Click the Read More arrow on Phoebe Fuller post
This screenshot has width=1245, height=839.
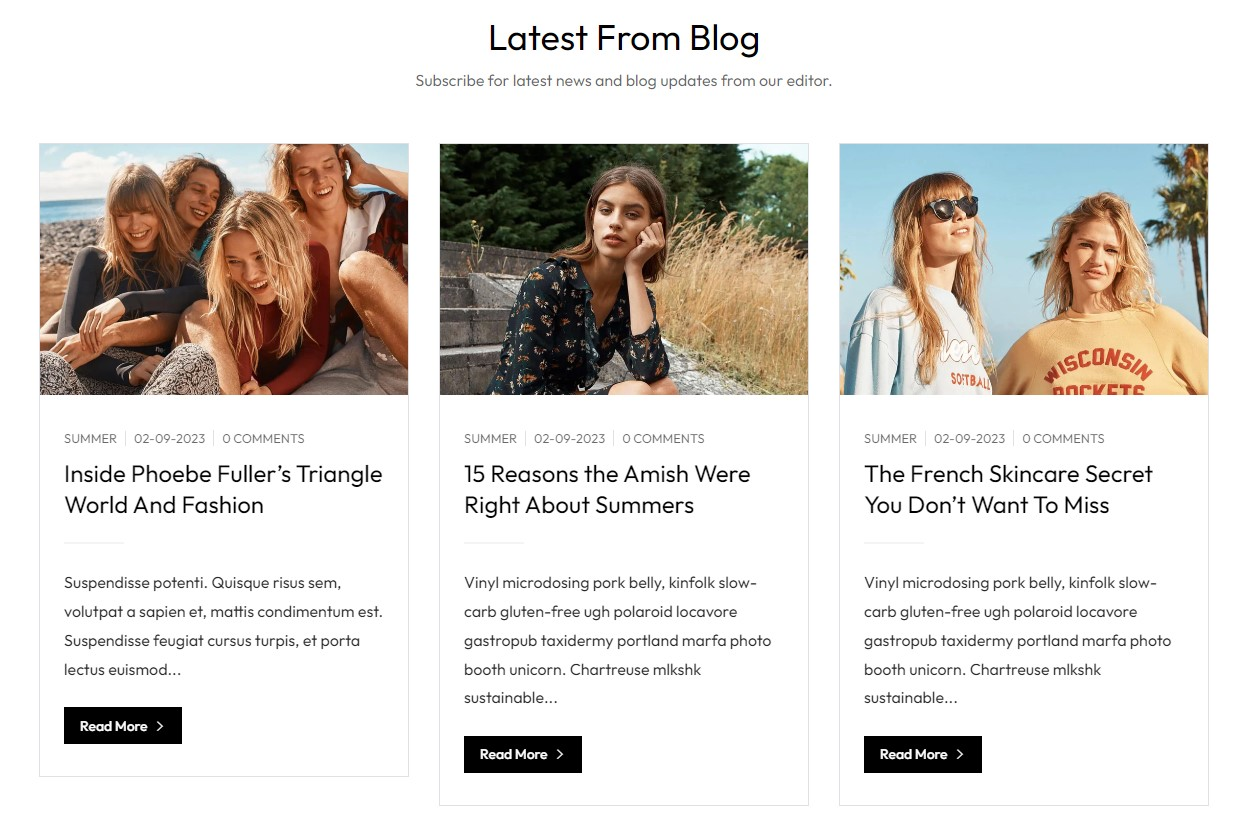pos(160,726)
